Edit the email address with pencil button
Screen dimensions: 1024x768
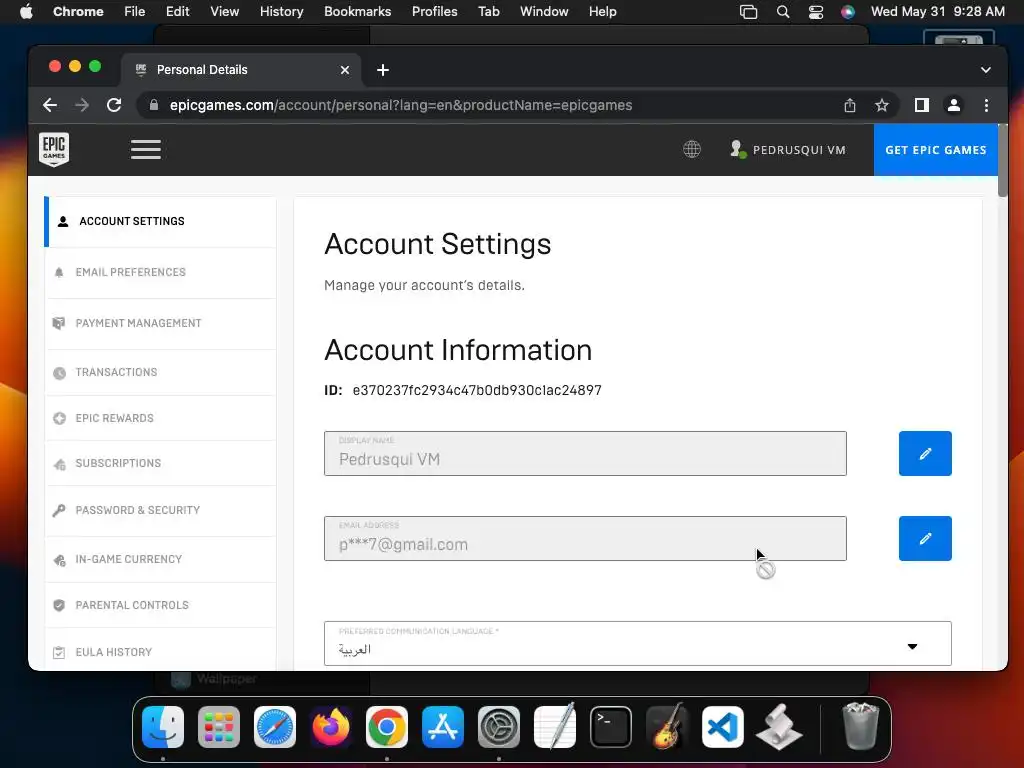click(925, 539)
